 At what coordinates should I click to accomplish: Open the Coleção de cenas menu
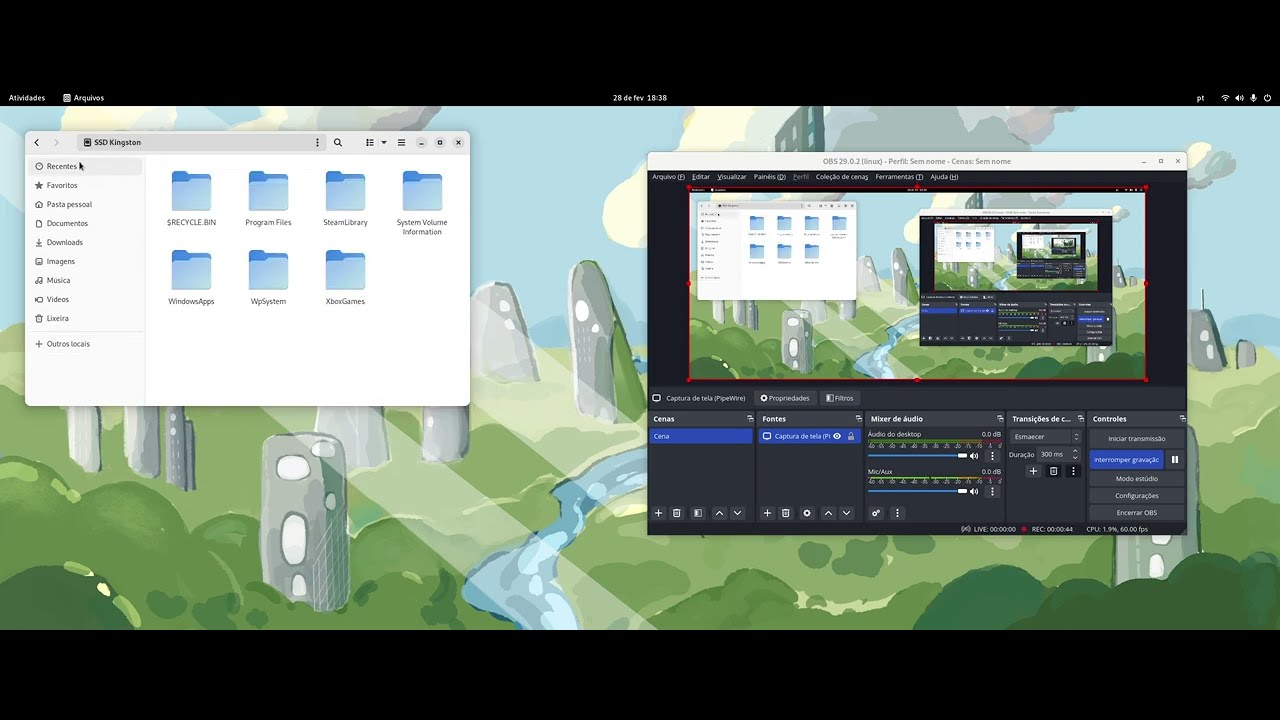pos(842,177)
